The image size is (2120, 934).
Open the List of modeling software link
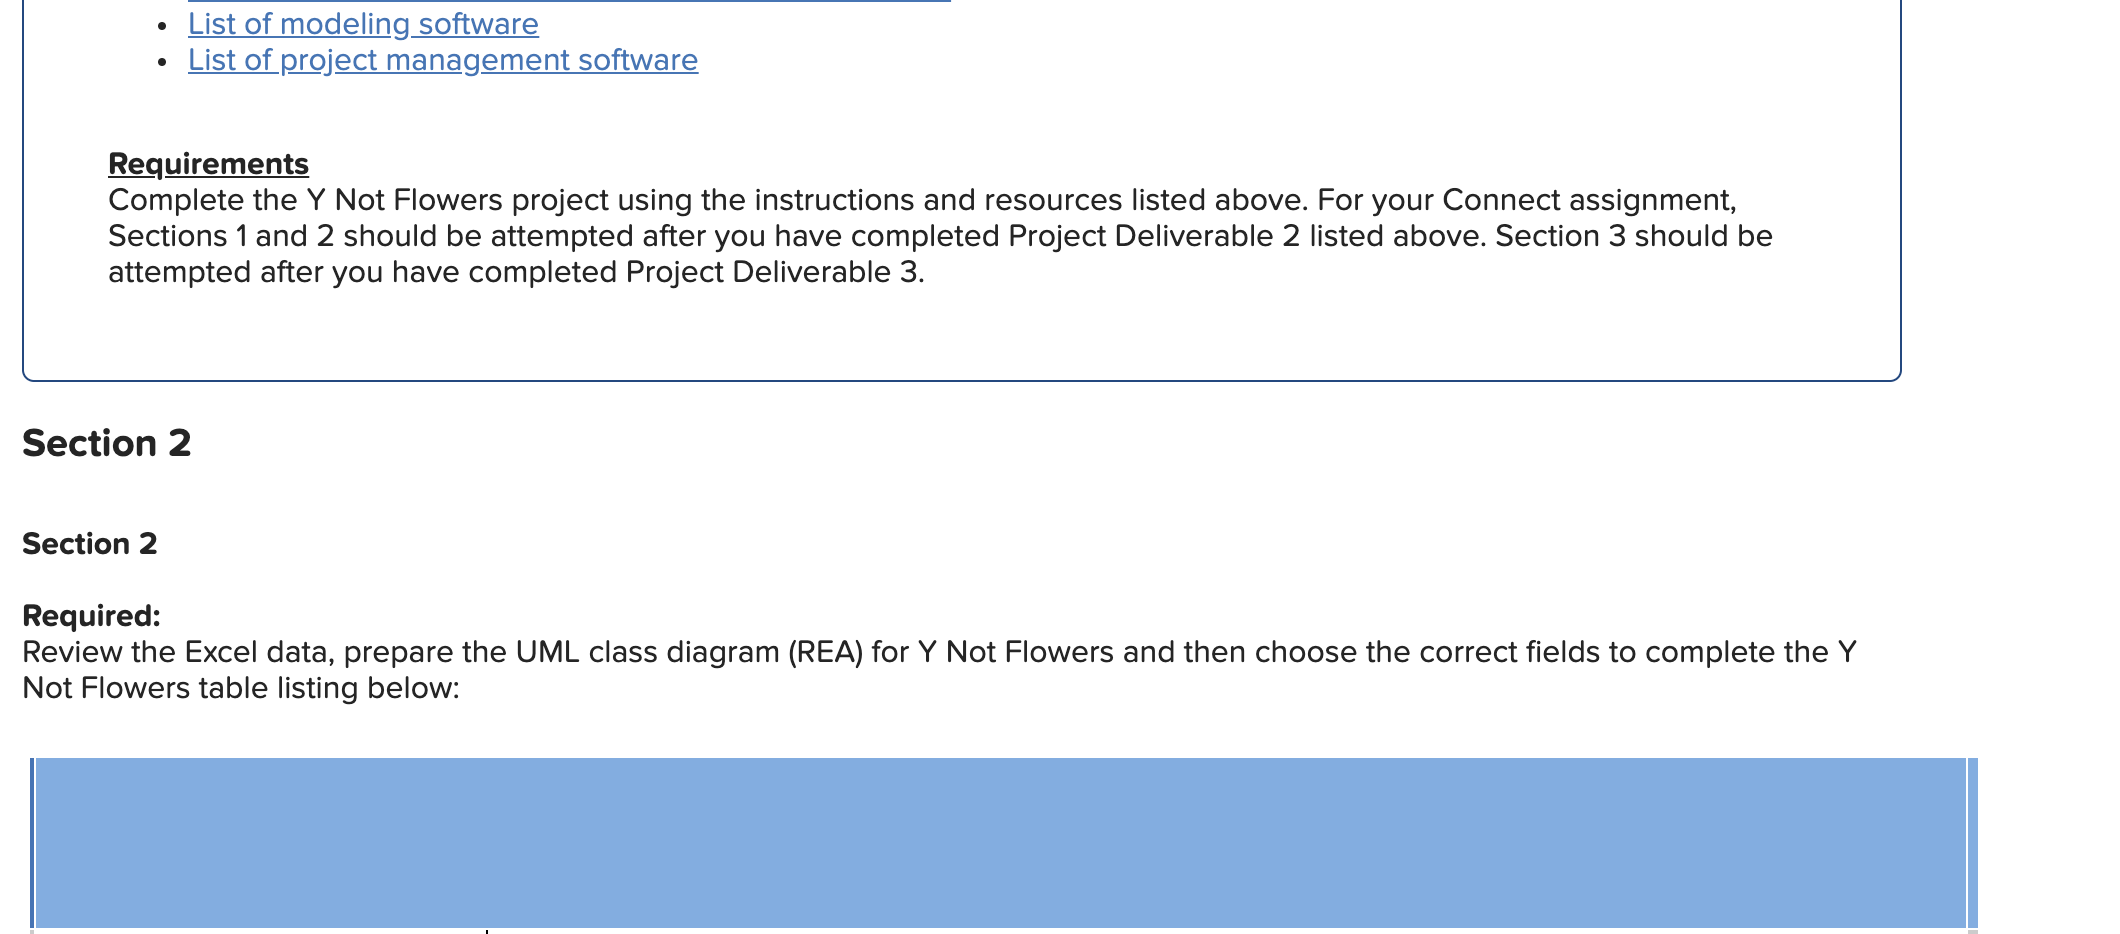point(363,24)
